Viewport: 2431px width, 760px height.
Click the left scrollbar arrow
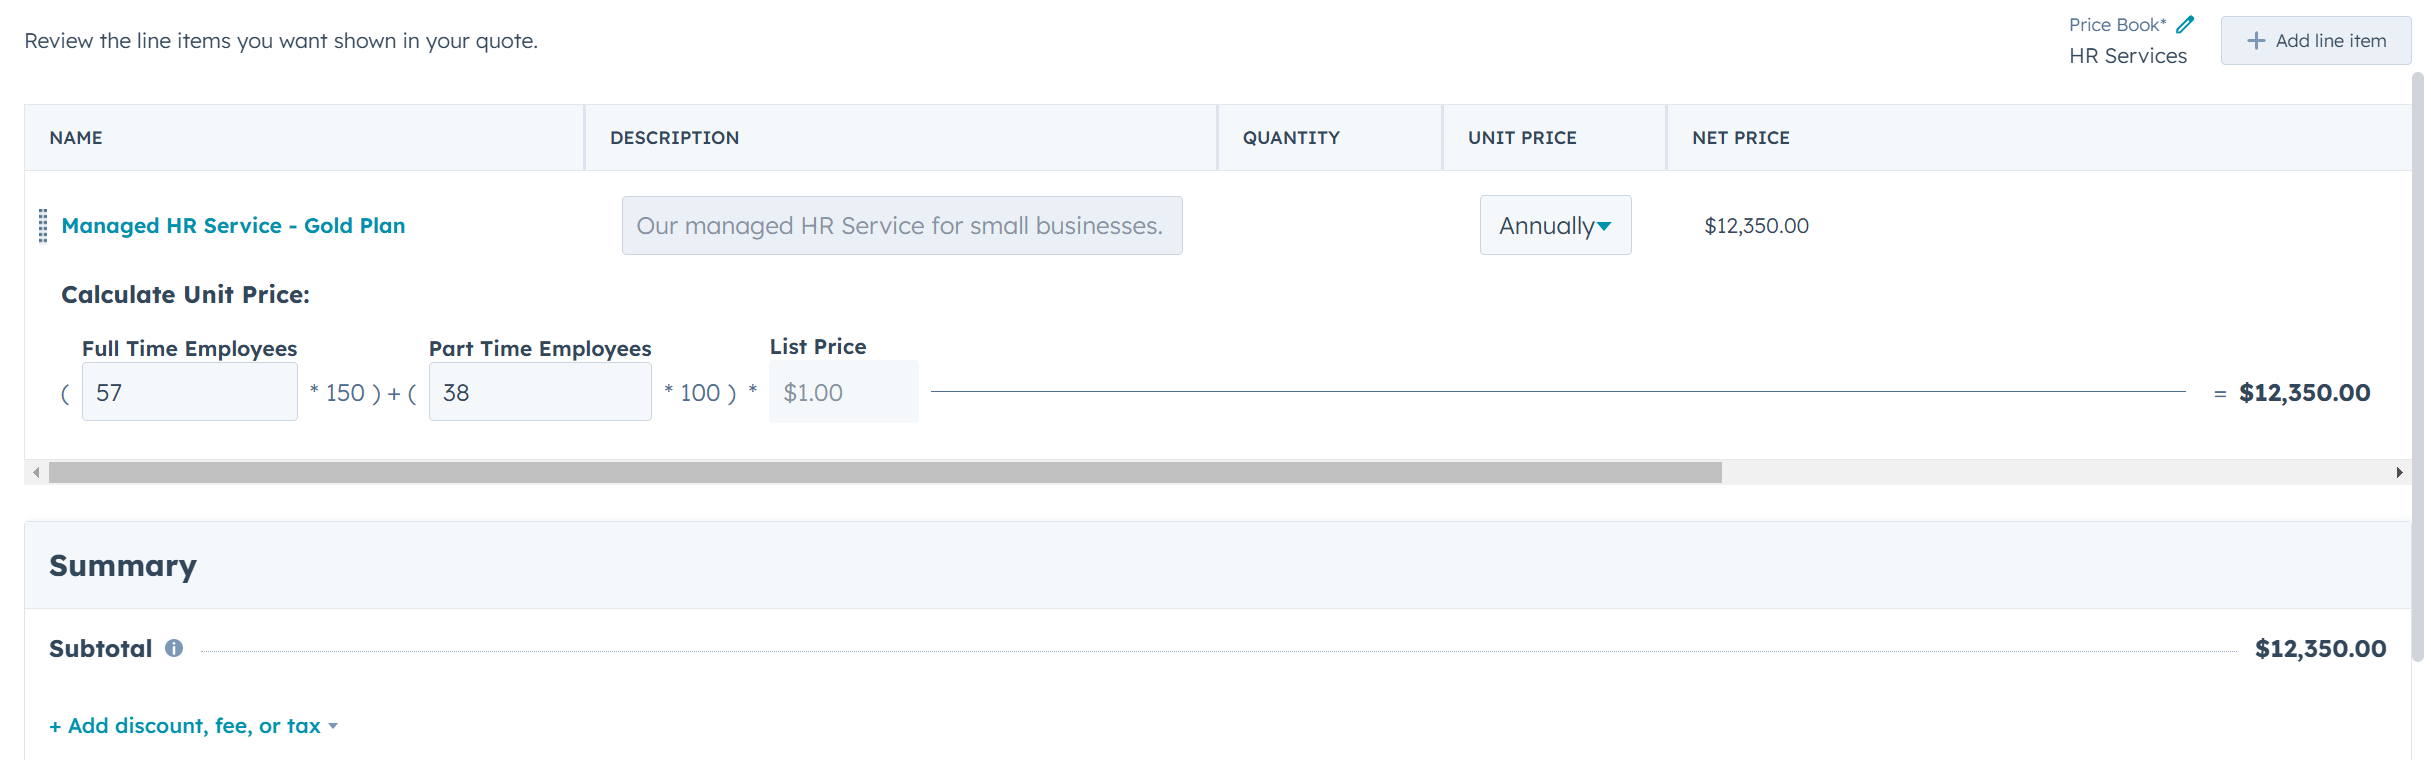35,471
